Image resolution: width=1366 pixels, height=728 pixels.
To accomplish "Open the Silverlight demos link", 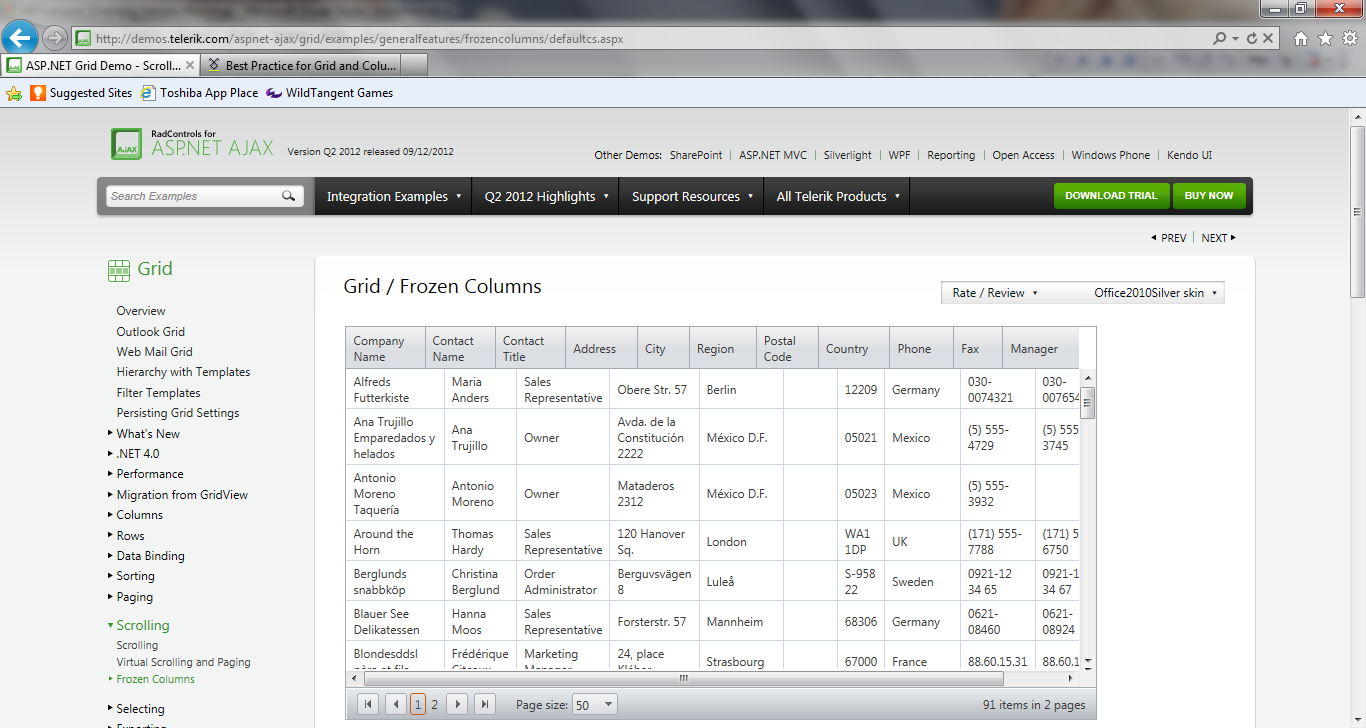I will click(848, 155).
